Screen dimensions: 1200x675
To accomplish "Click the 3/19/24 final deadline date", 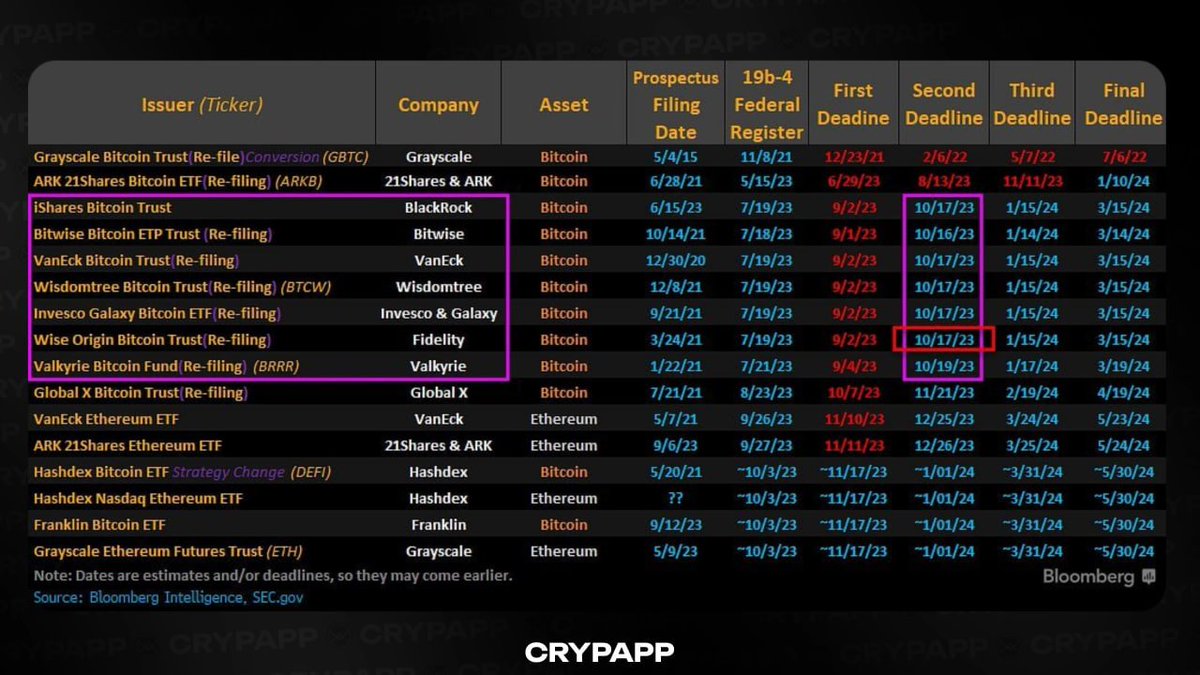I will coord(1123,366).
